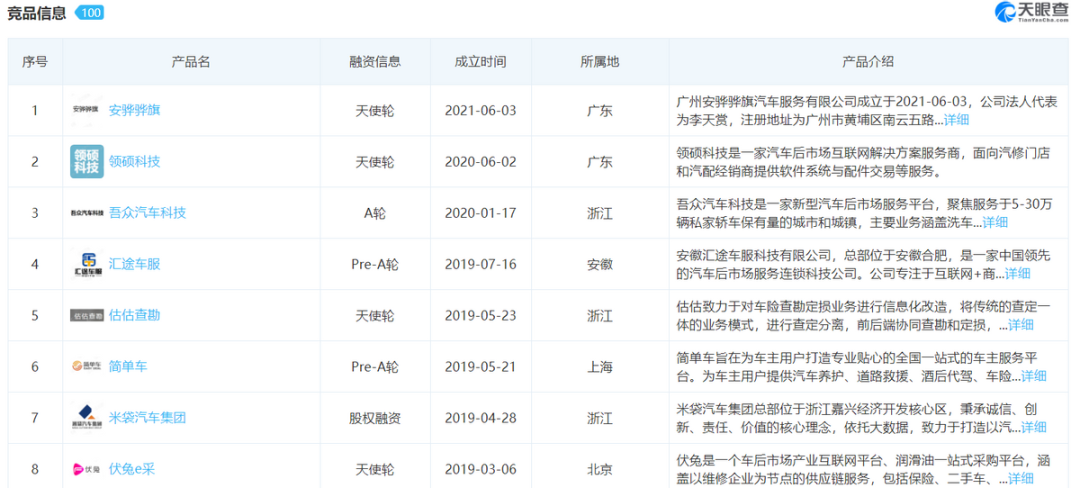Viewport: 1080px width, 488px height.
Task: Open the 伏兔e采 product link
Action: [132, 469]
